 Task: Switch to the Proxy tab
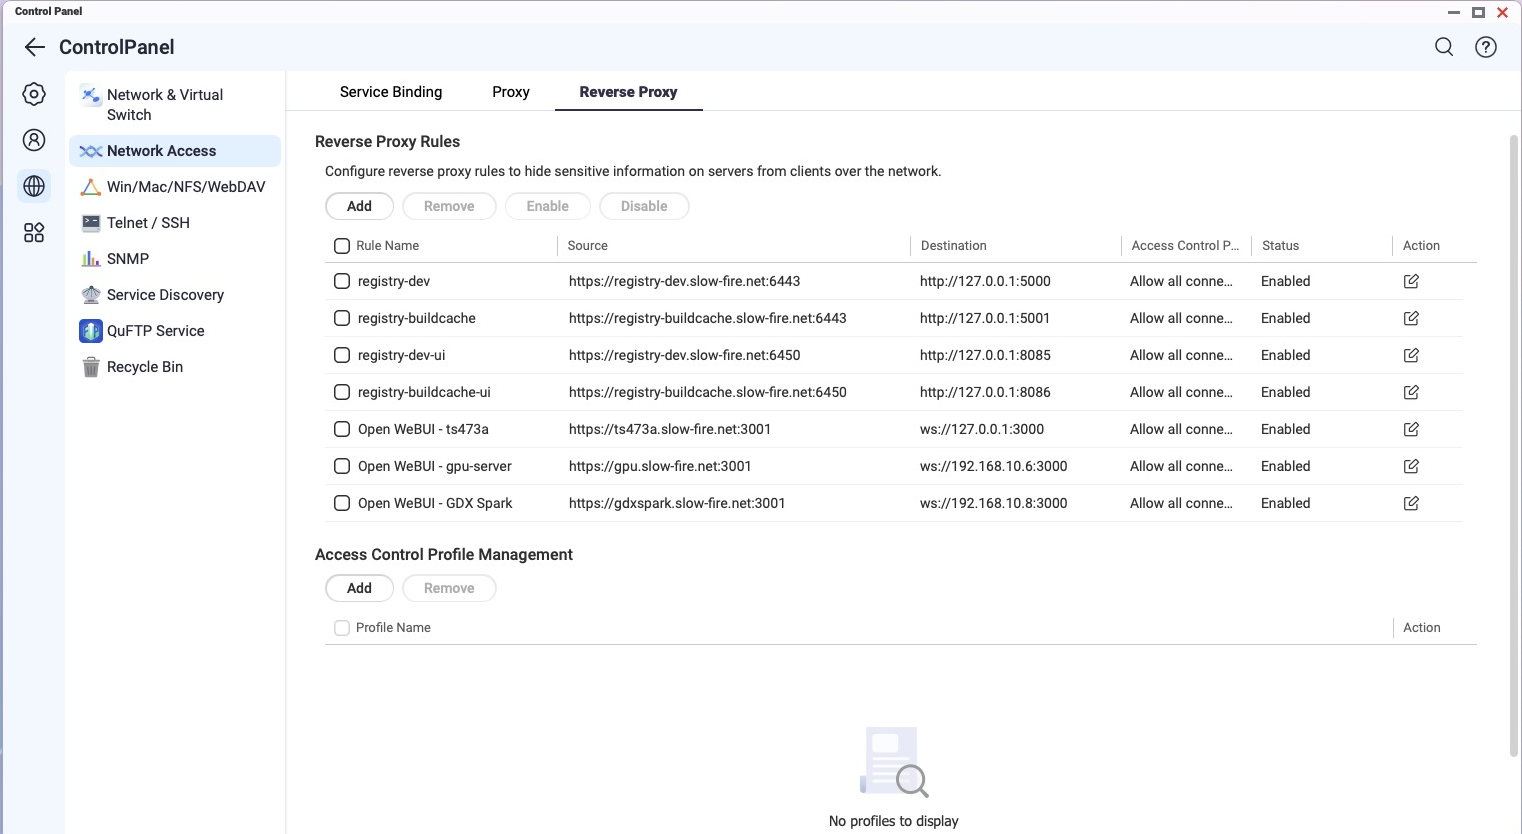pos(510,92)
